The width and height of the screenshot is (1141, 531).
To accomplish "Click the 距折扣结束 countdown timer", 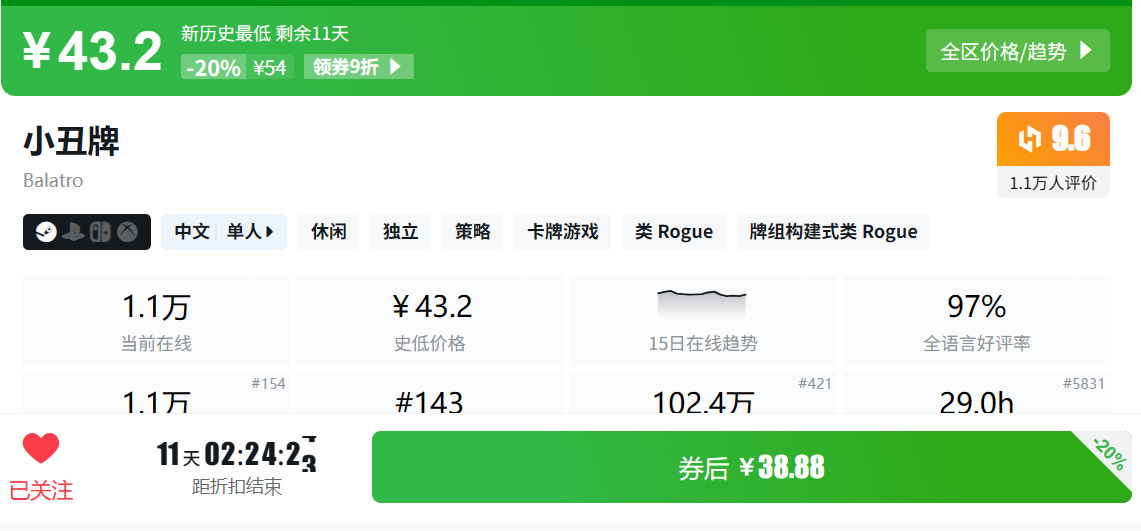I will (237, 468).
